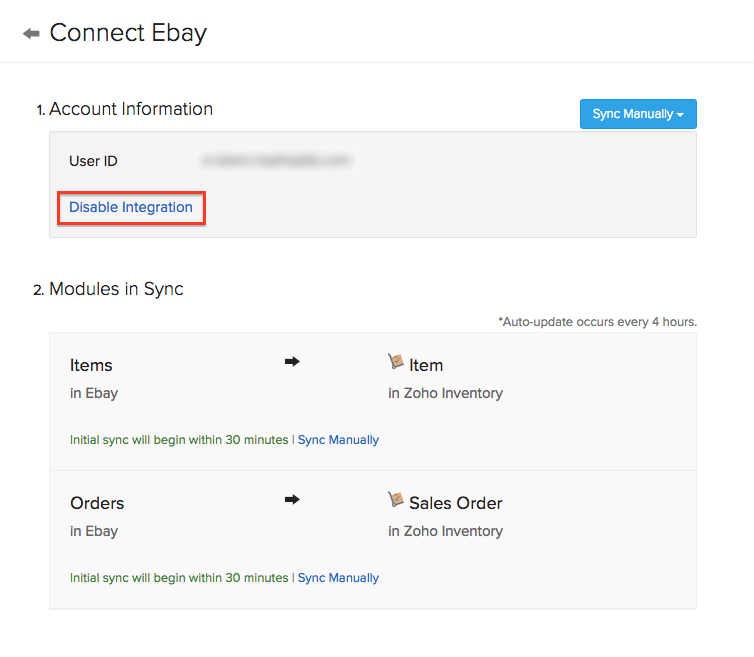Click the auto-update every 4 hours note
Viewport: 754px width, 657px height.
(597, 322)
